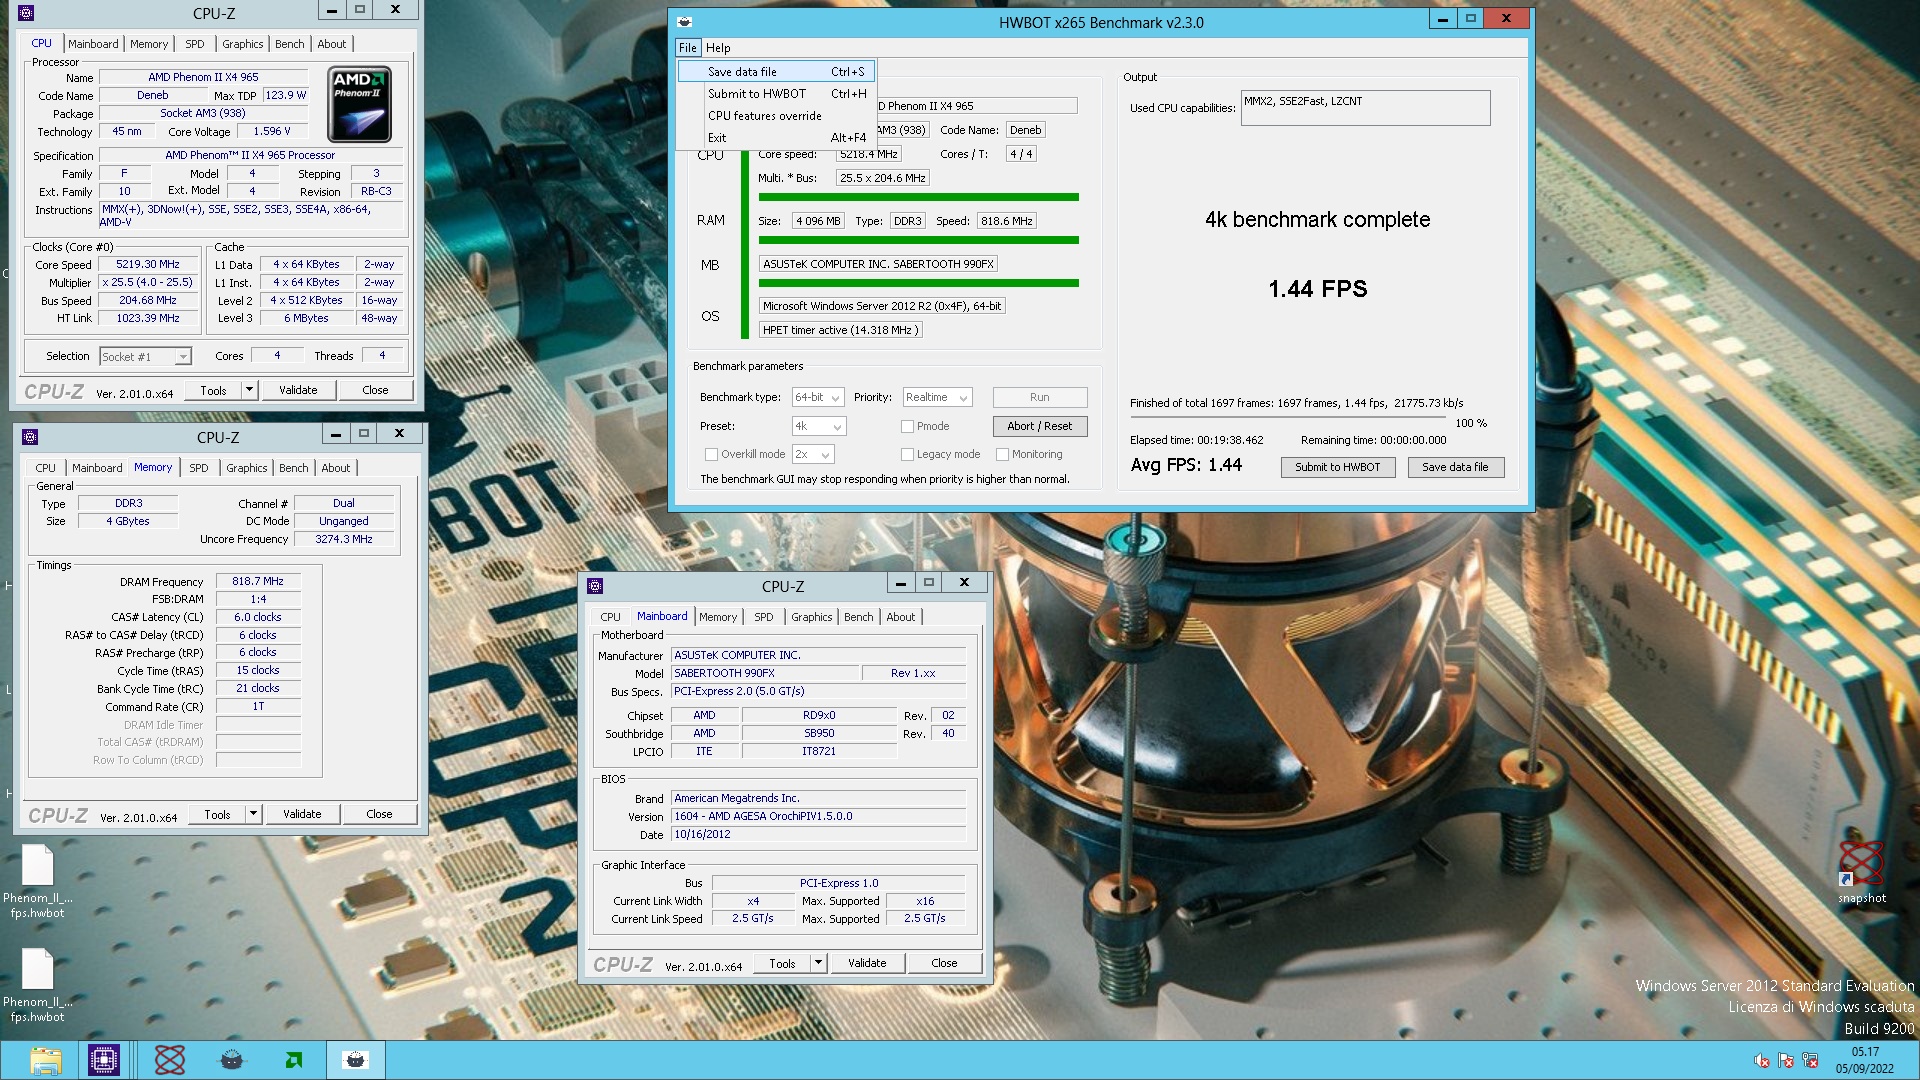Click the Run button in Benchmark parameters
This screenshot has height=1080, width=1920.
[x=1040, y=397]
